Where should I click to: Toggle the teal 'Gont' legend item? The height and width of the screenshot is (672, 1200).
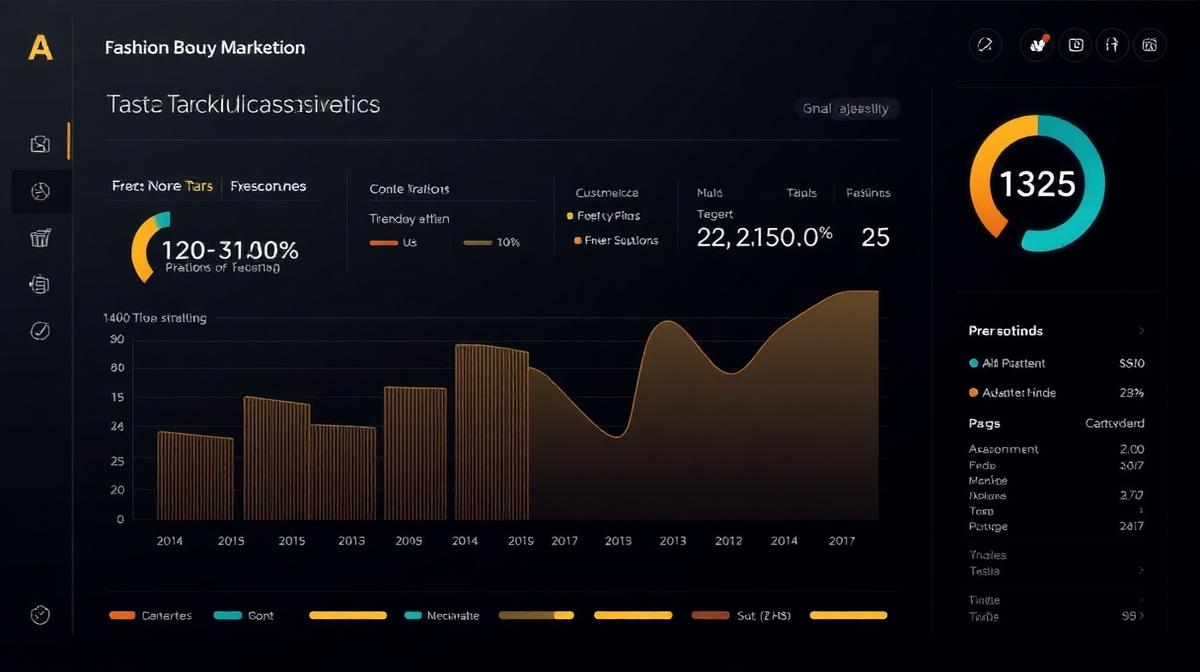tap(244, 616)
